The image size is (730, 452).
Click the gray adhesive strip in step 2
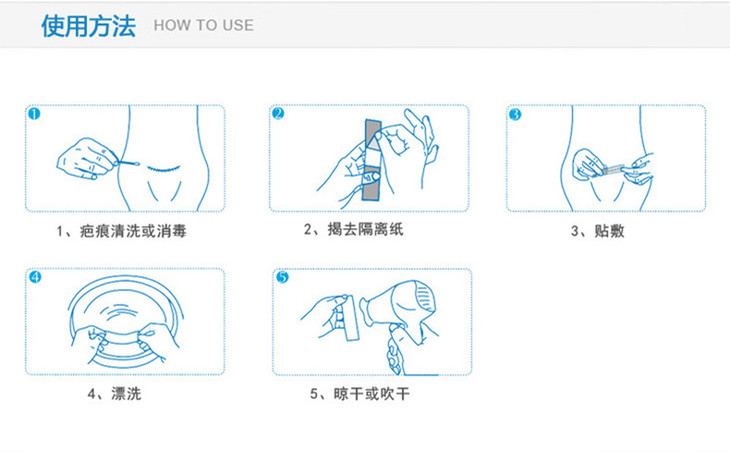click(x=372, y=160)
